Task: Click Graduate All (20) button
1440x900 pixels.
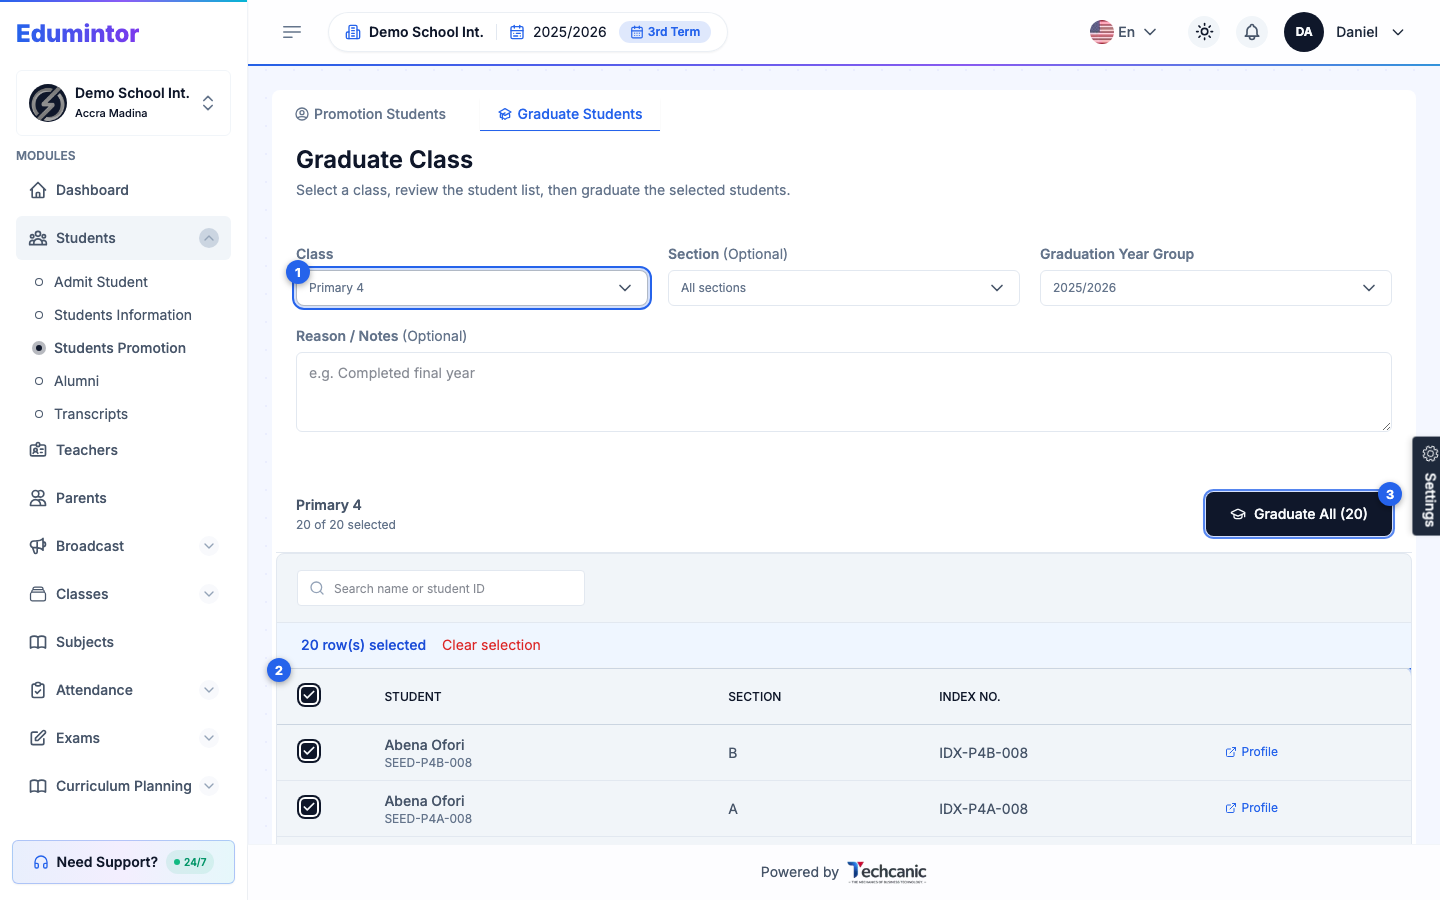Action: [1299, 514]
